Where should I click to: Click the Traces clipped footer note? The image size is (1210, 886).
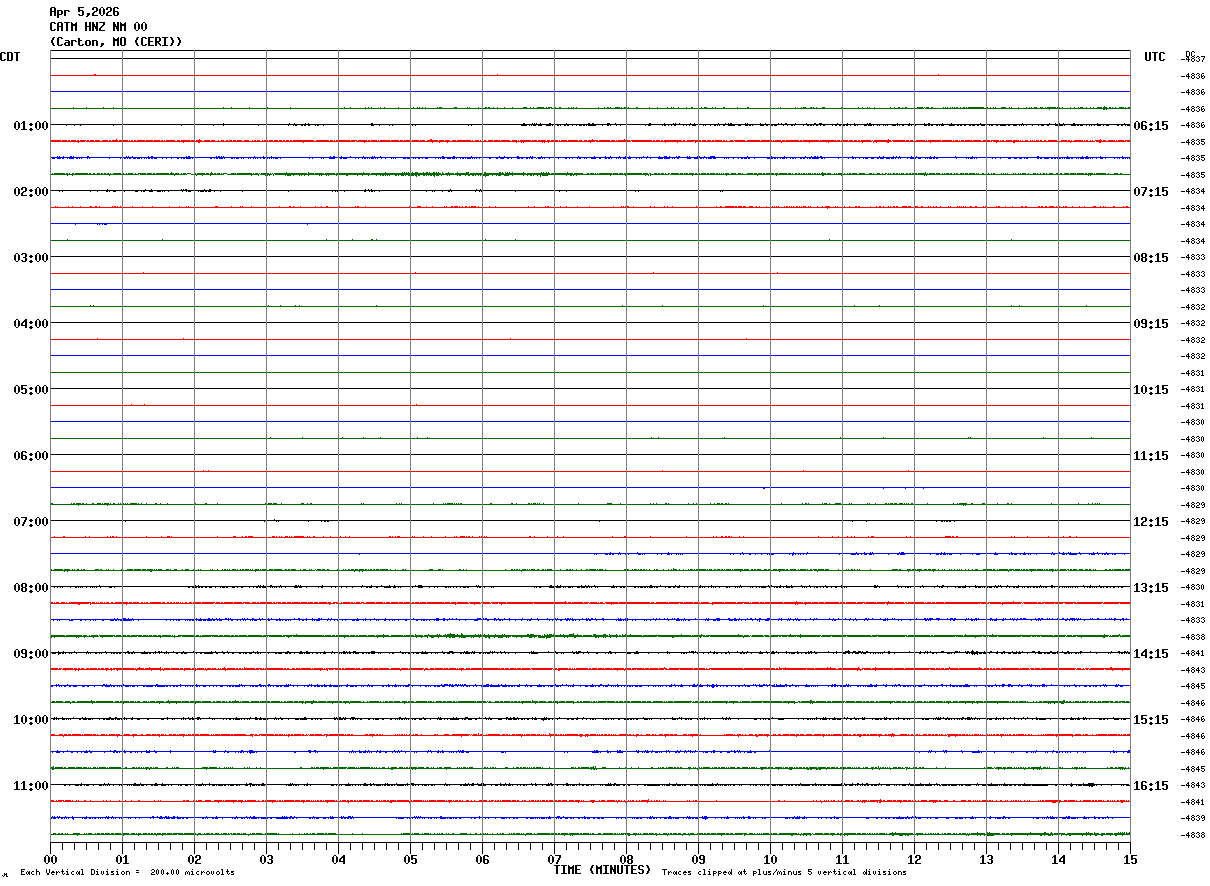point(784,873)
